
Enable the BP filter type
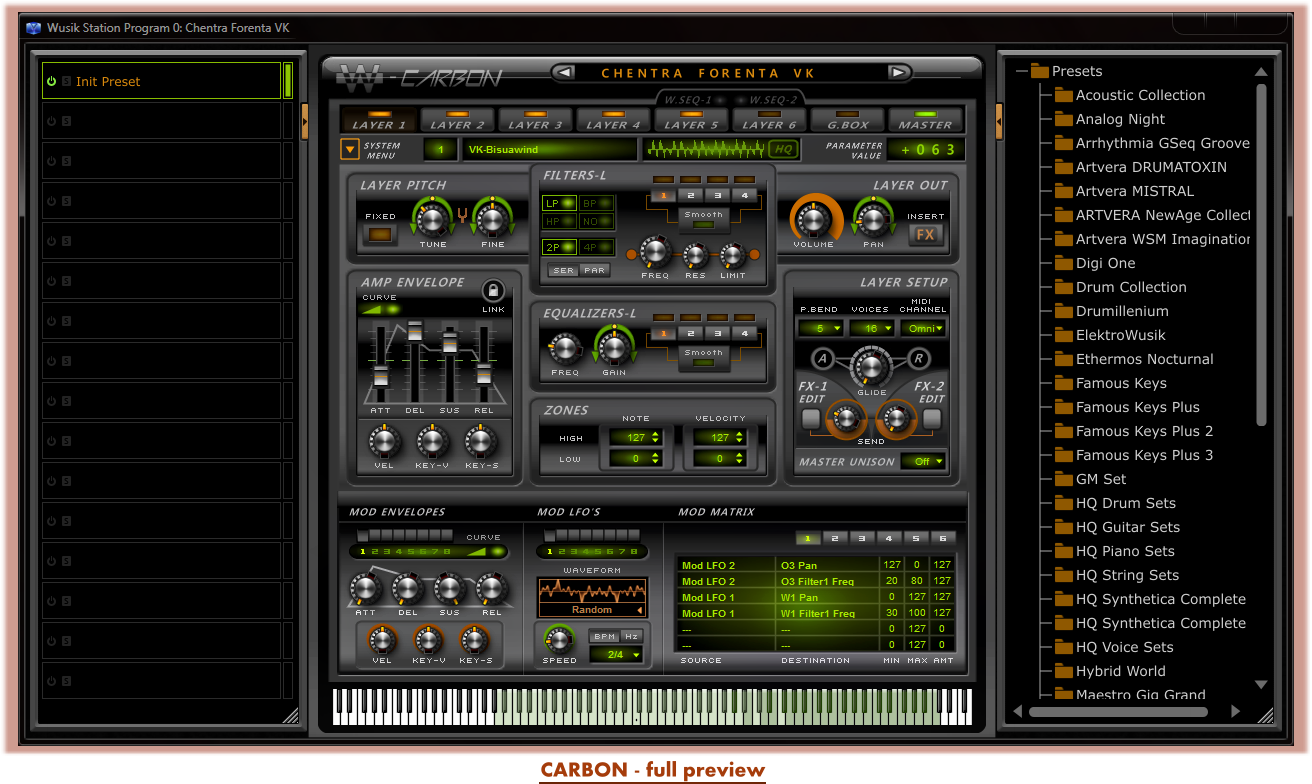pyautogui.click(x=597, y=203)
